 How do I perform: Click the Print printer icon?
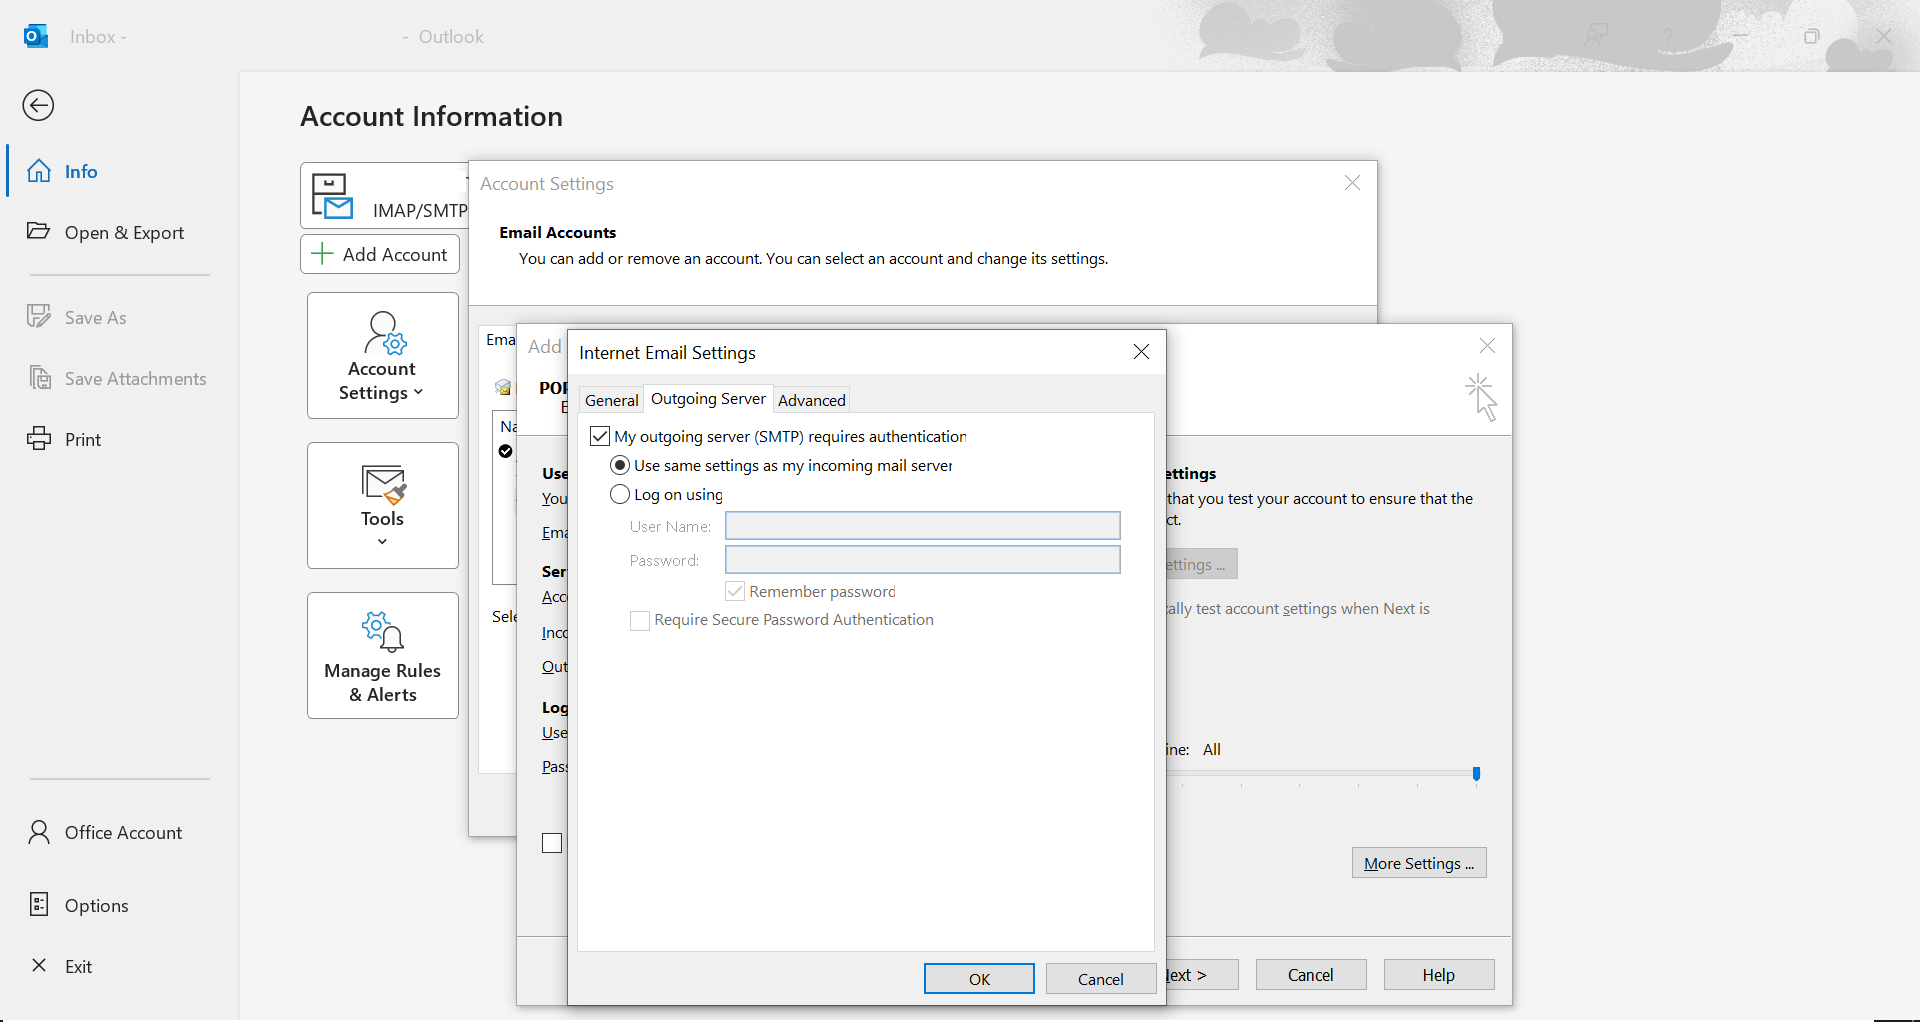click(39, 438)
